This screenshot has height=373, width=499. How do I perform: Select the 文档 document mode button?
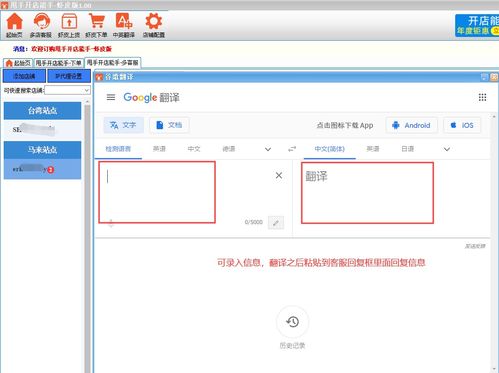(169, 125)
